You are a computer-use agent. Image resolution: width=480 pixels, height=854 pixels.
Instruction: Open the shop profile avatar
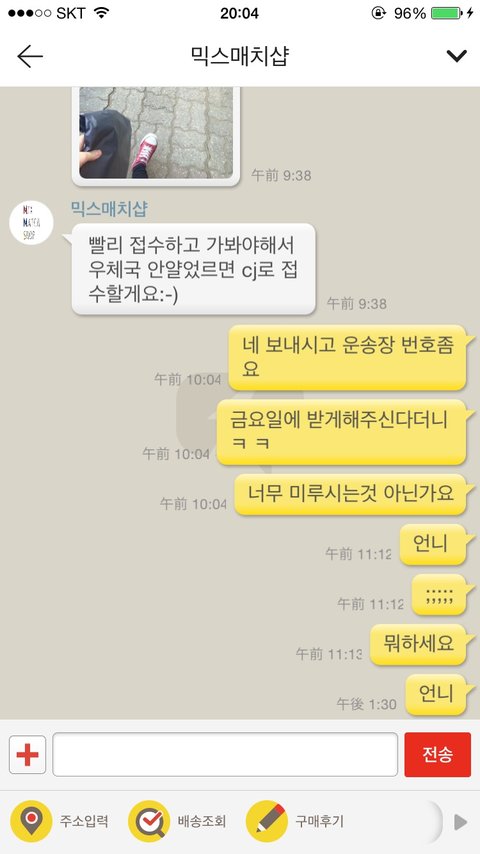[x=31, y=222]
